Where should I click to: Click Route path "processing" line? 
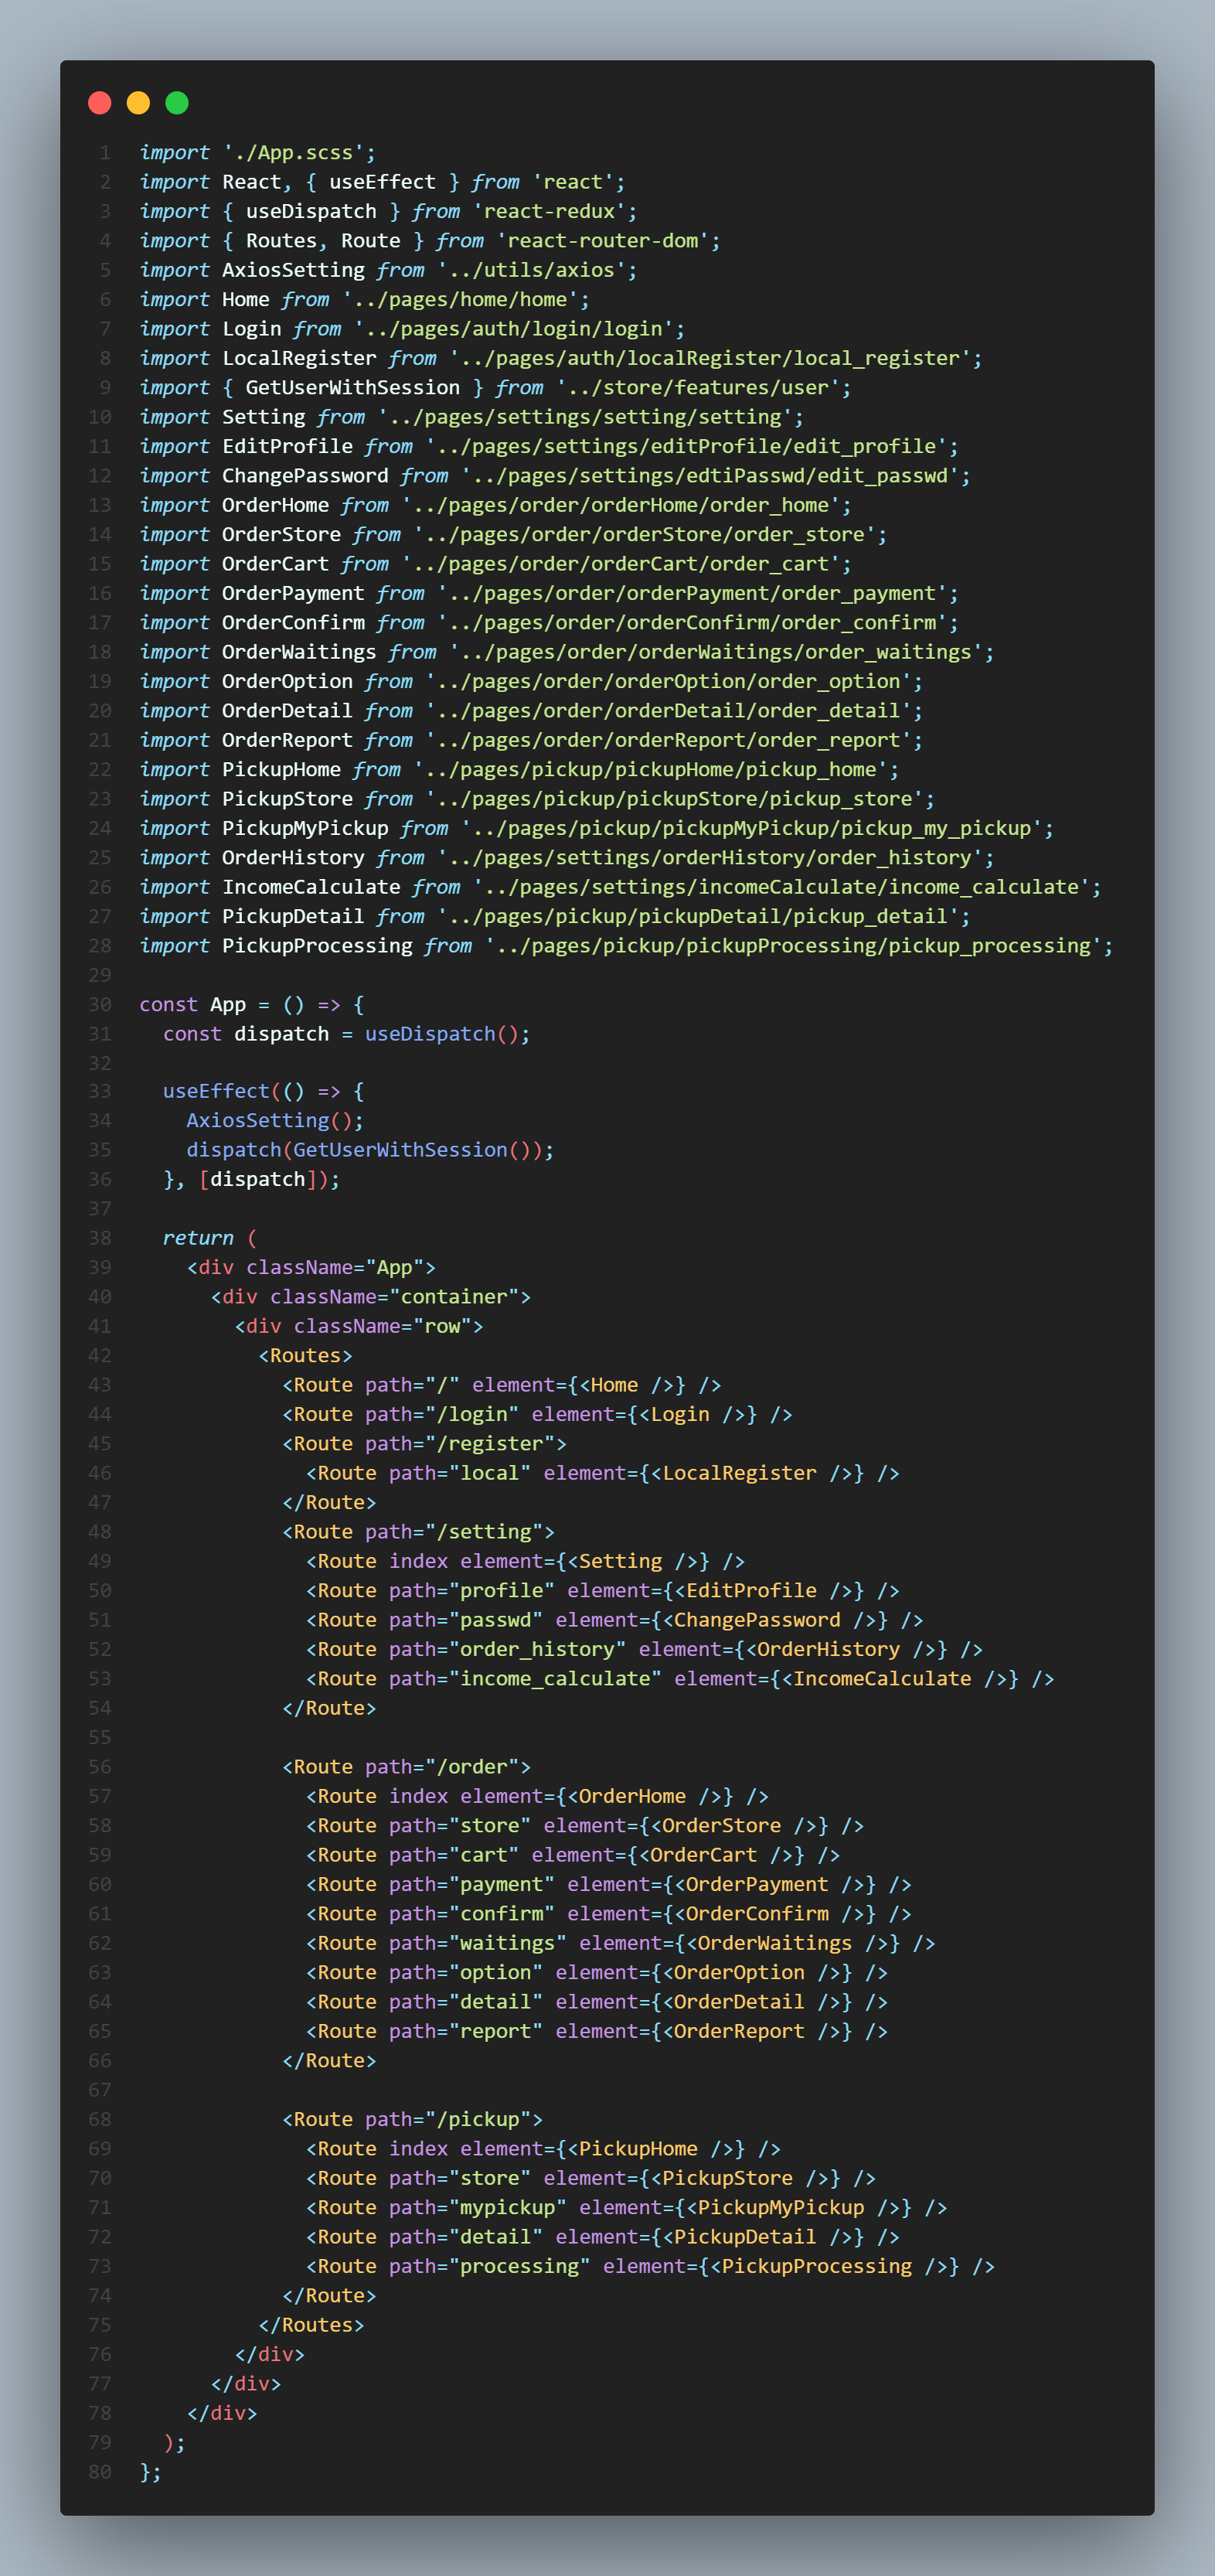(651, 2267)
